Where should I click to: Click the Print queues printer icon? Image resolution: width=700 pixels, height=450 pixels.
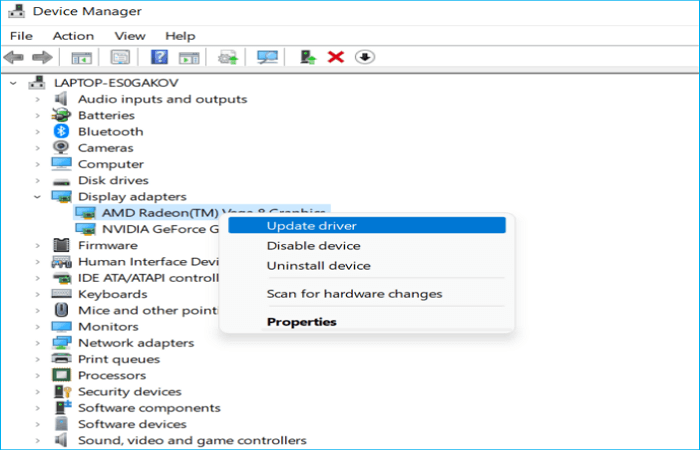tap(61, 358)
